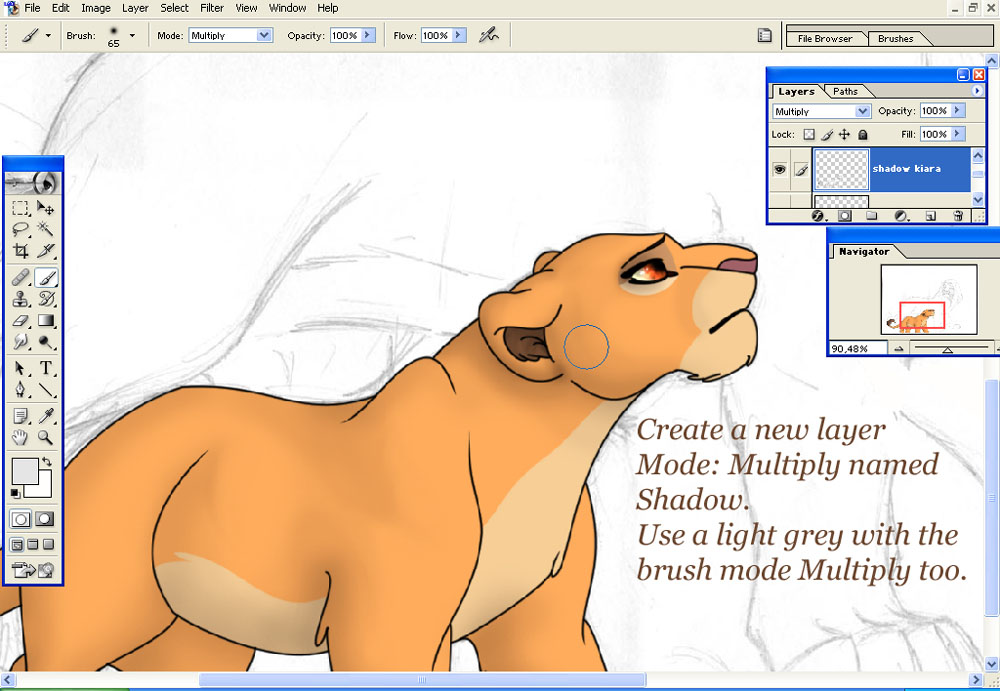Select the Eyedropper tool
The width and height of the screenshot is (1000, 691).
[45, 416]
